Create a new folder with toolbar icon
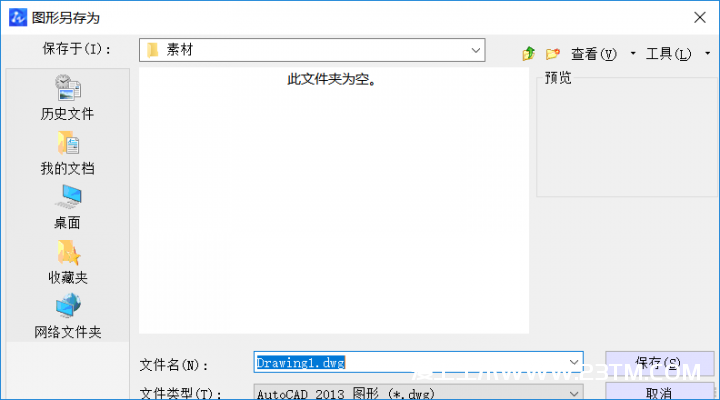The width and height of the screenshot is (720, 400). point(551,53)
